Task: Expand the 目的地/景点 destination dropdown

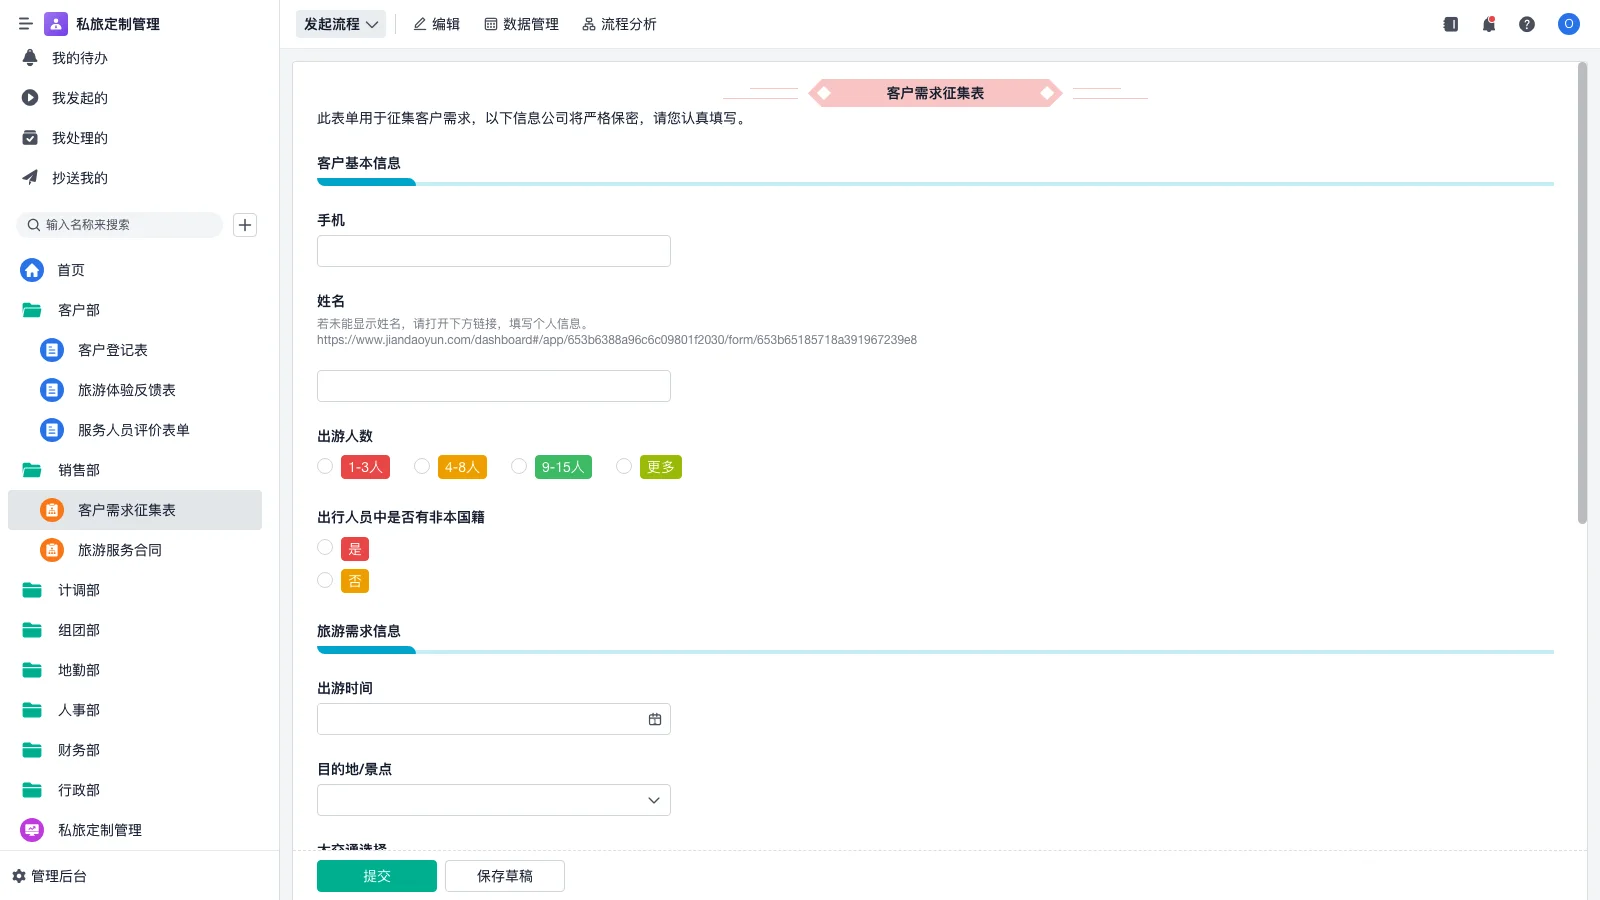Action: (x=652, y=800)
